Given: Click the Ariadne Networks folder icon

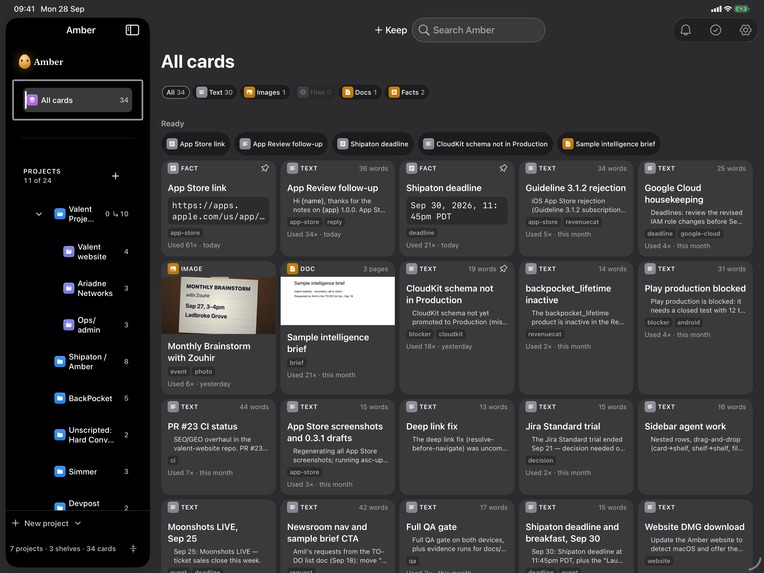Looking at the screenshot, I should [69, 288].
